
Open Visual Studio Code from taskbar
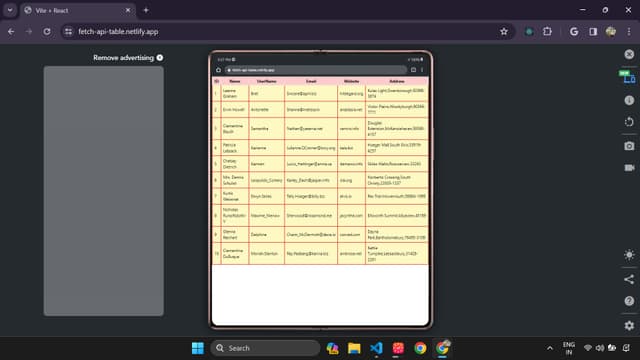[x=376, y=348]
